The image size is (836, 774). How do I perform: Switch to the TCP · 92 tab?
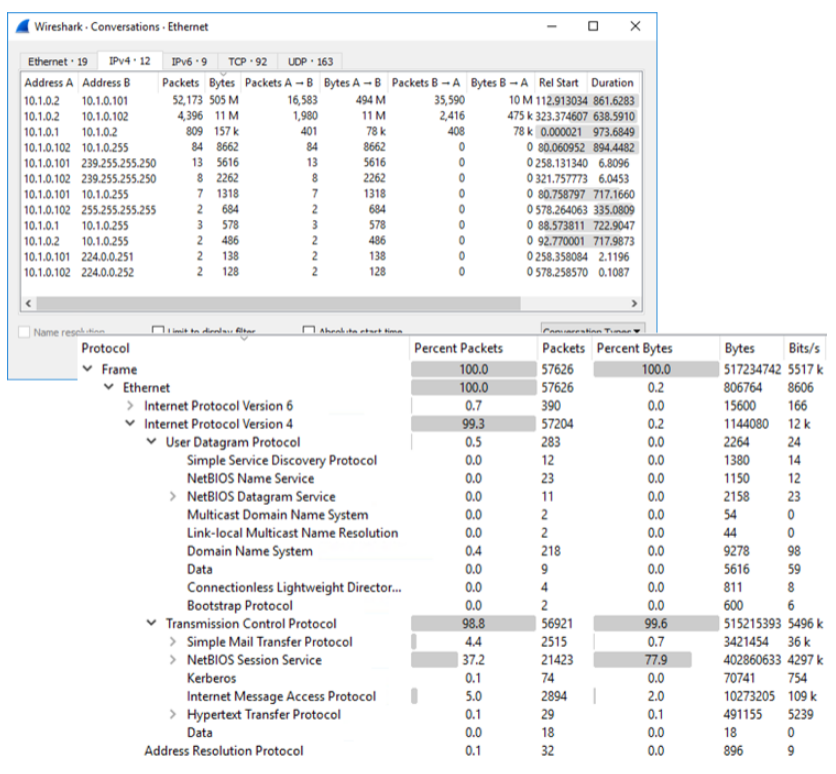(x=247, y=62)
